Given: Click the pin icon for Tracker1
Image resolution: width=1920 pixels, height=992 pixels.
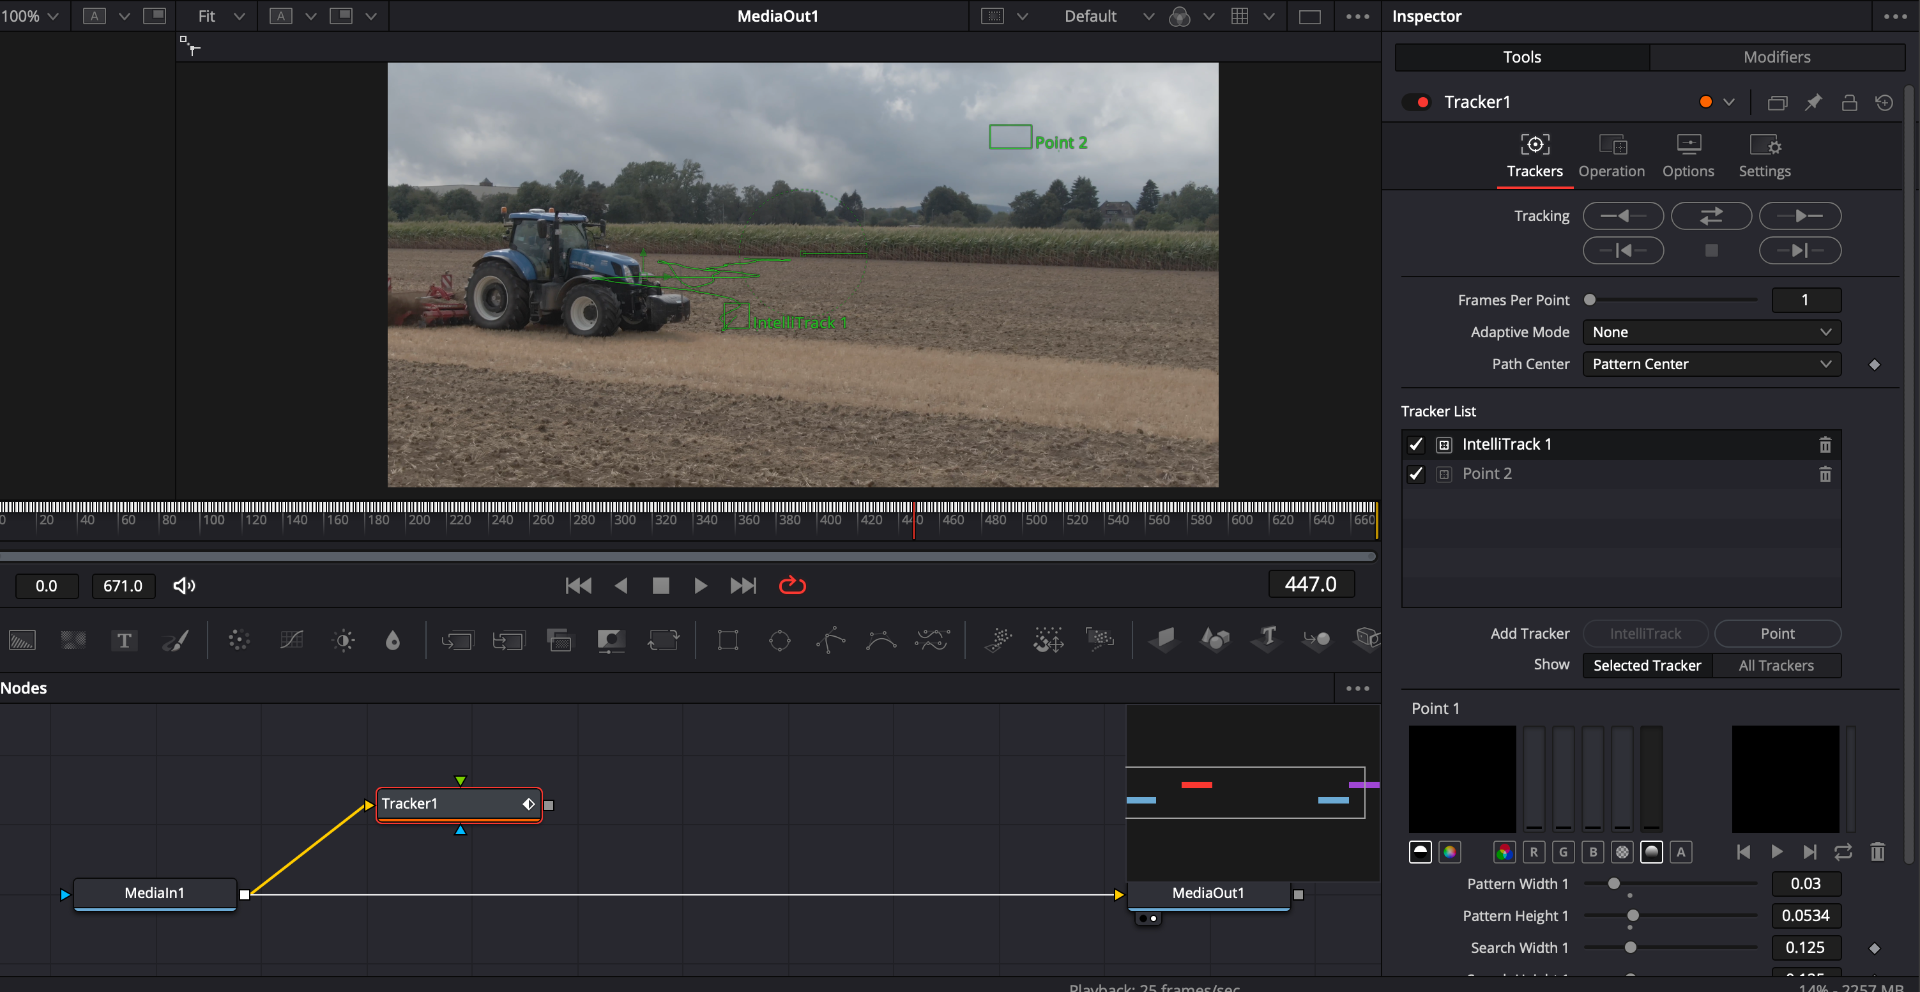Looking at the screenshot, I should click(x=1813, y=102).
